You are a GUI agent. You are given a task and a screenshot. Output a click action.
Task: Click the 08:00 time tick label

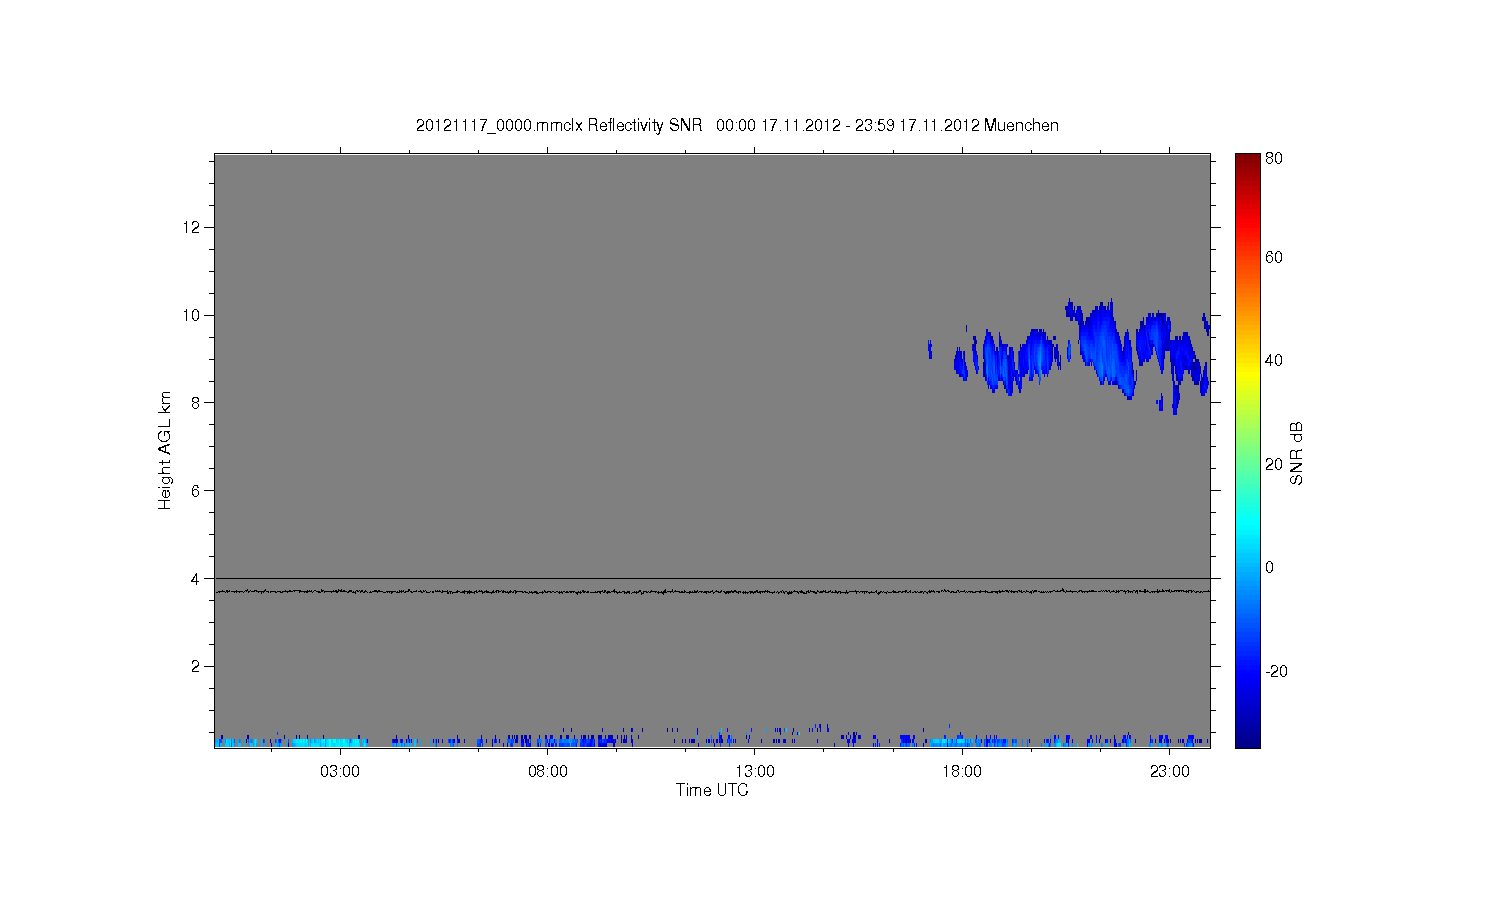point(548,772)
